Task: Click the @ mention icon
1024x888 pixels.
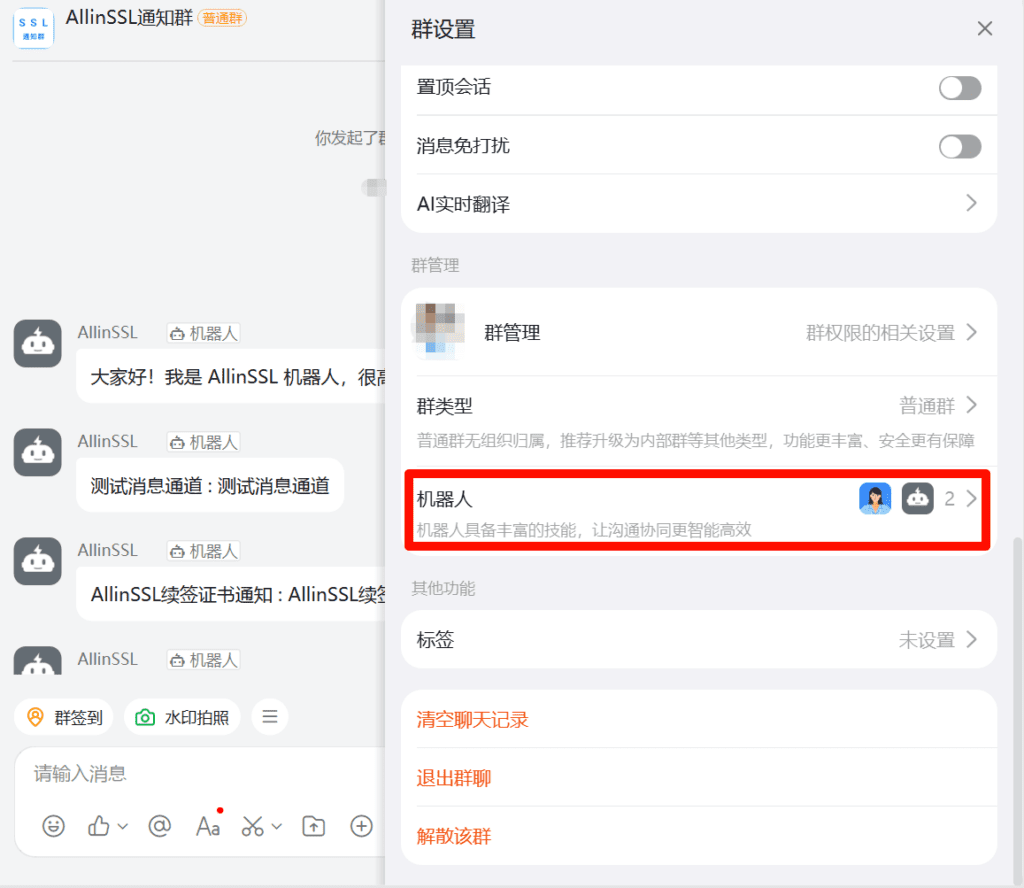Action: click(x=159, y=826)
